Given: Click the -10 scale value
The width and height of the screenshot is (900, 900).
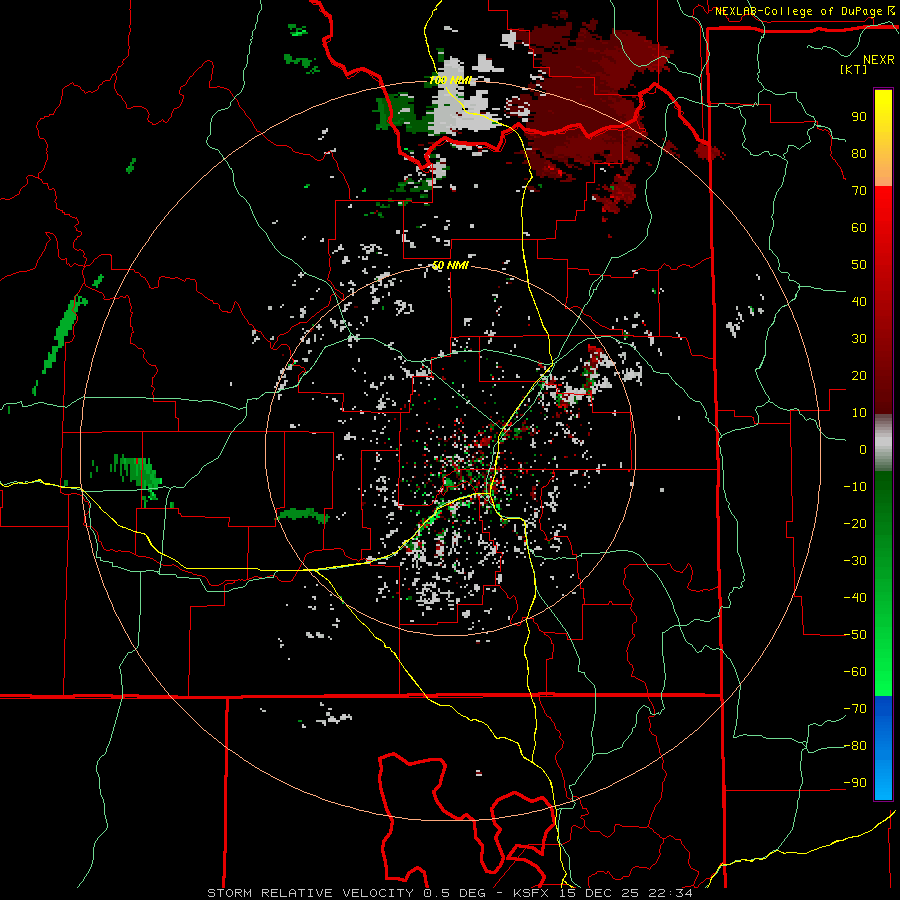Looking at the screenshot, I should pos(855,487).
